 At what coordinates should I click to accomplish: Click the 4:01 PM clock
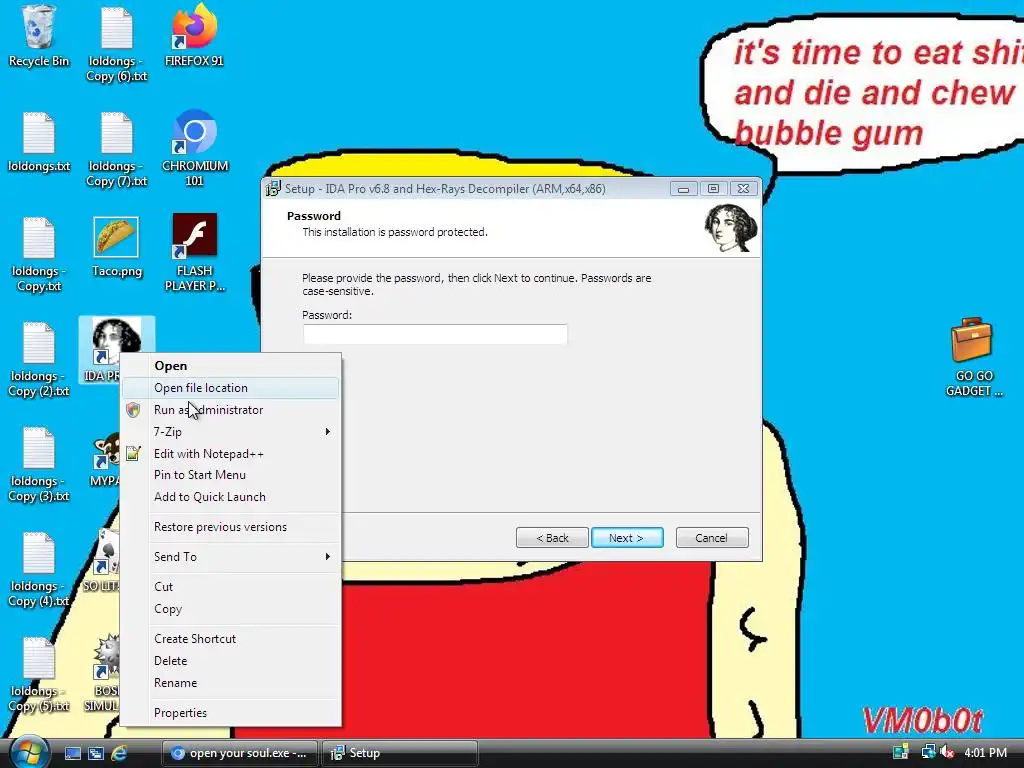[x=986, y=753]
